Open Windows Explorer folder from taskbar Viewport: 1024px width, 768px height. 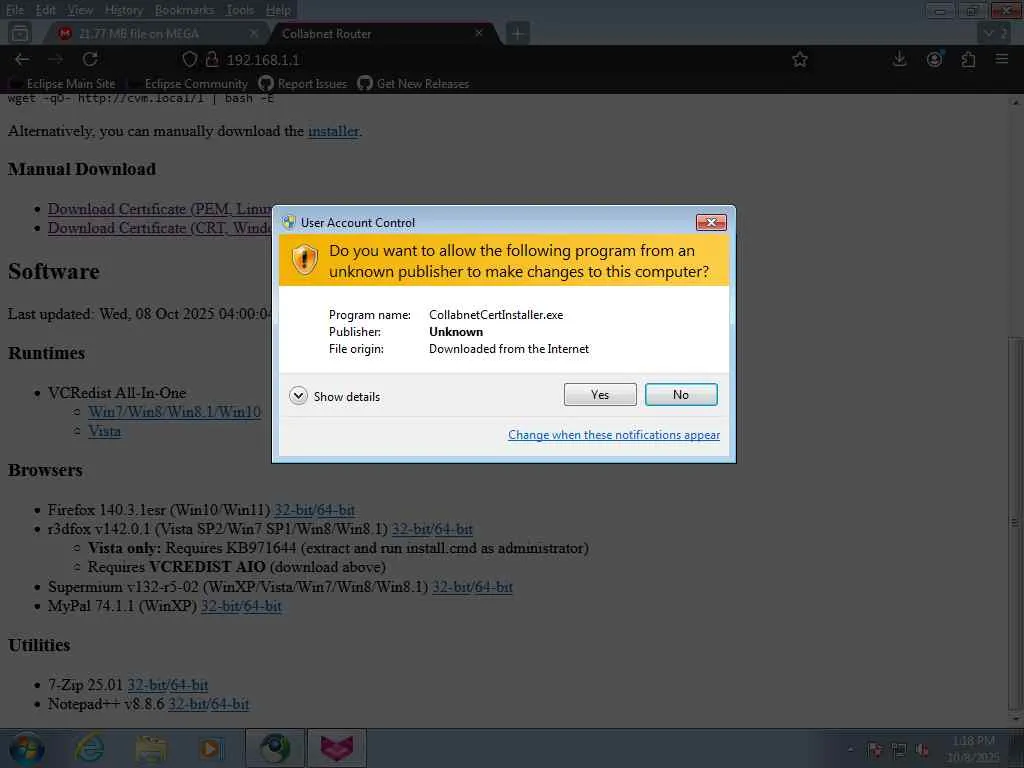pos(151,748)
